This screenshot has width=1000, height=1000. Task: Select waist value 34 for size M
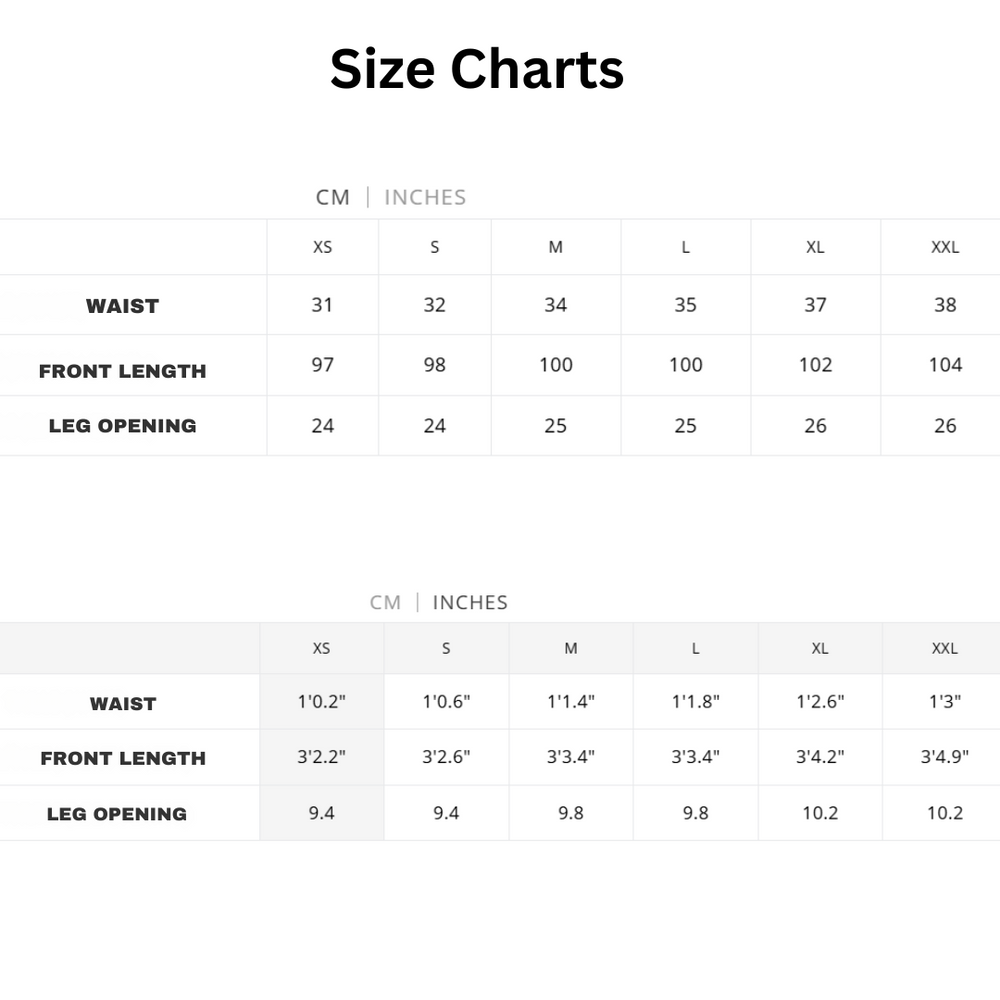(x=556, y=305)
